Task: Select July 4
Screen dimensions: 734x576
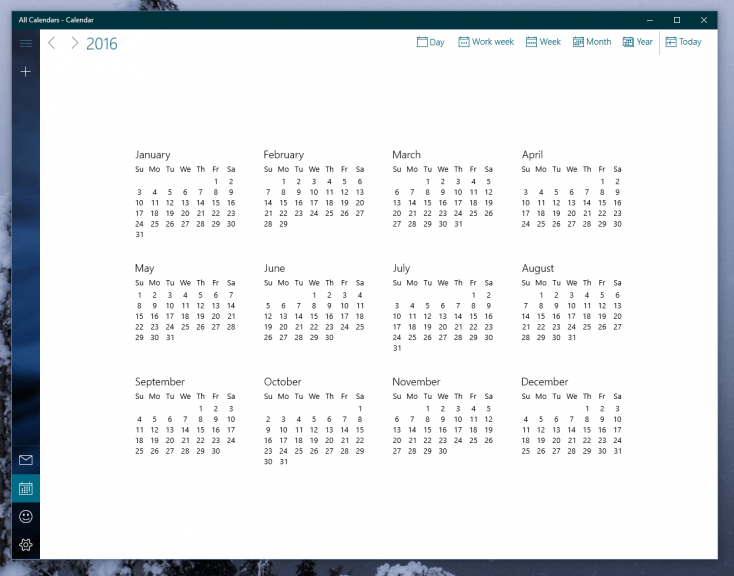Action: point(412,306)
